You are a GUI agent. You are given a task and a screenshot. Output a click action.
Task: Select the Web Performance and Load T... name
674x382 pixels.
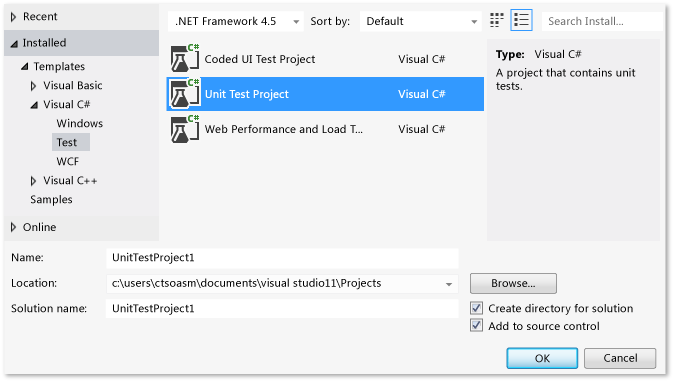[x=284, y=129]
